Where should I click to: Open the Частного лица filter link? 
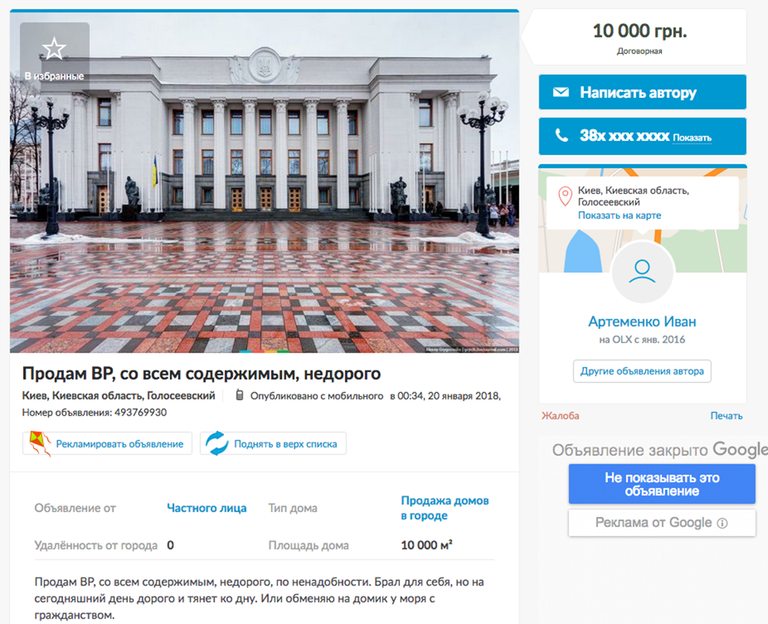[207, 508]
